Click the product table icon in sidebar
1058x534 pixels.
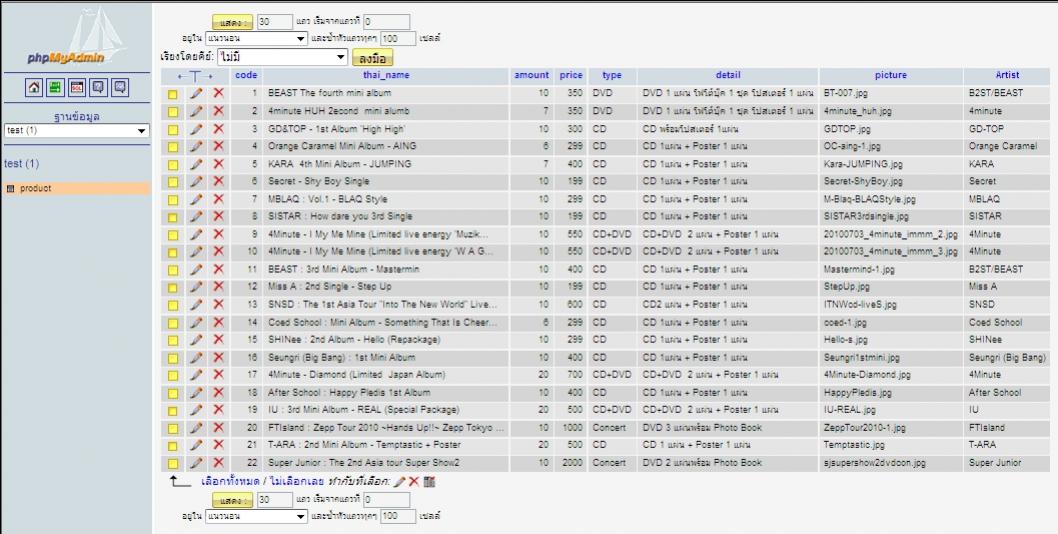point(10,189)
